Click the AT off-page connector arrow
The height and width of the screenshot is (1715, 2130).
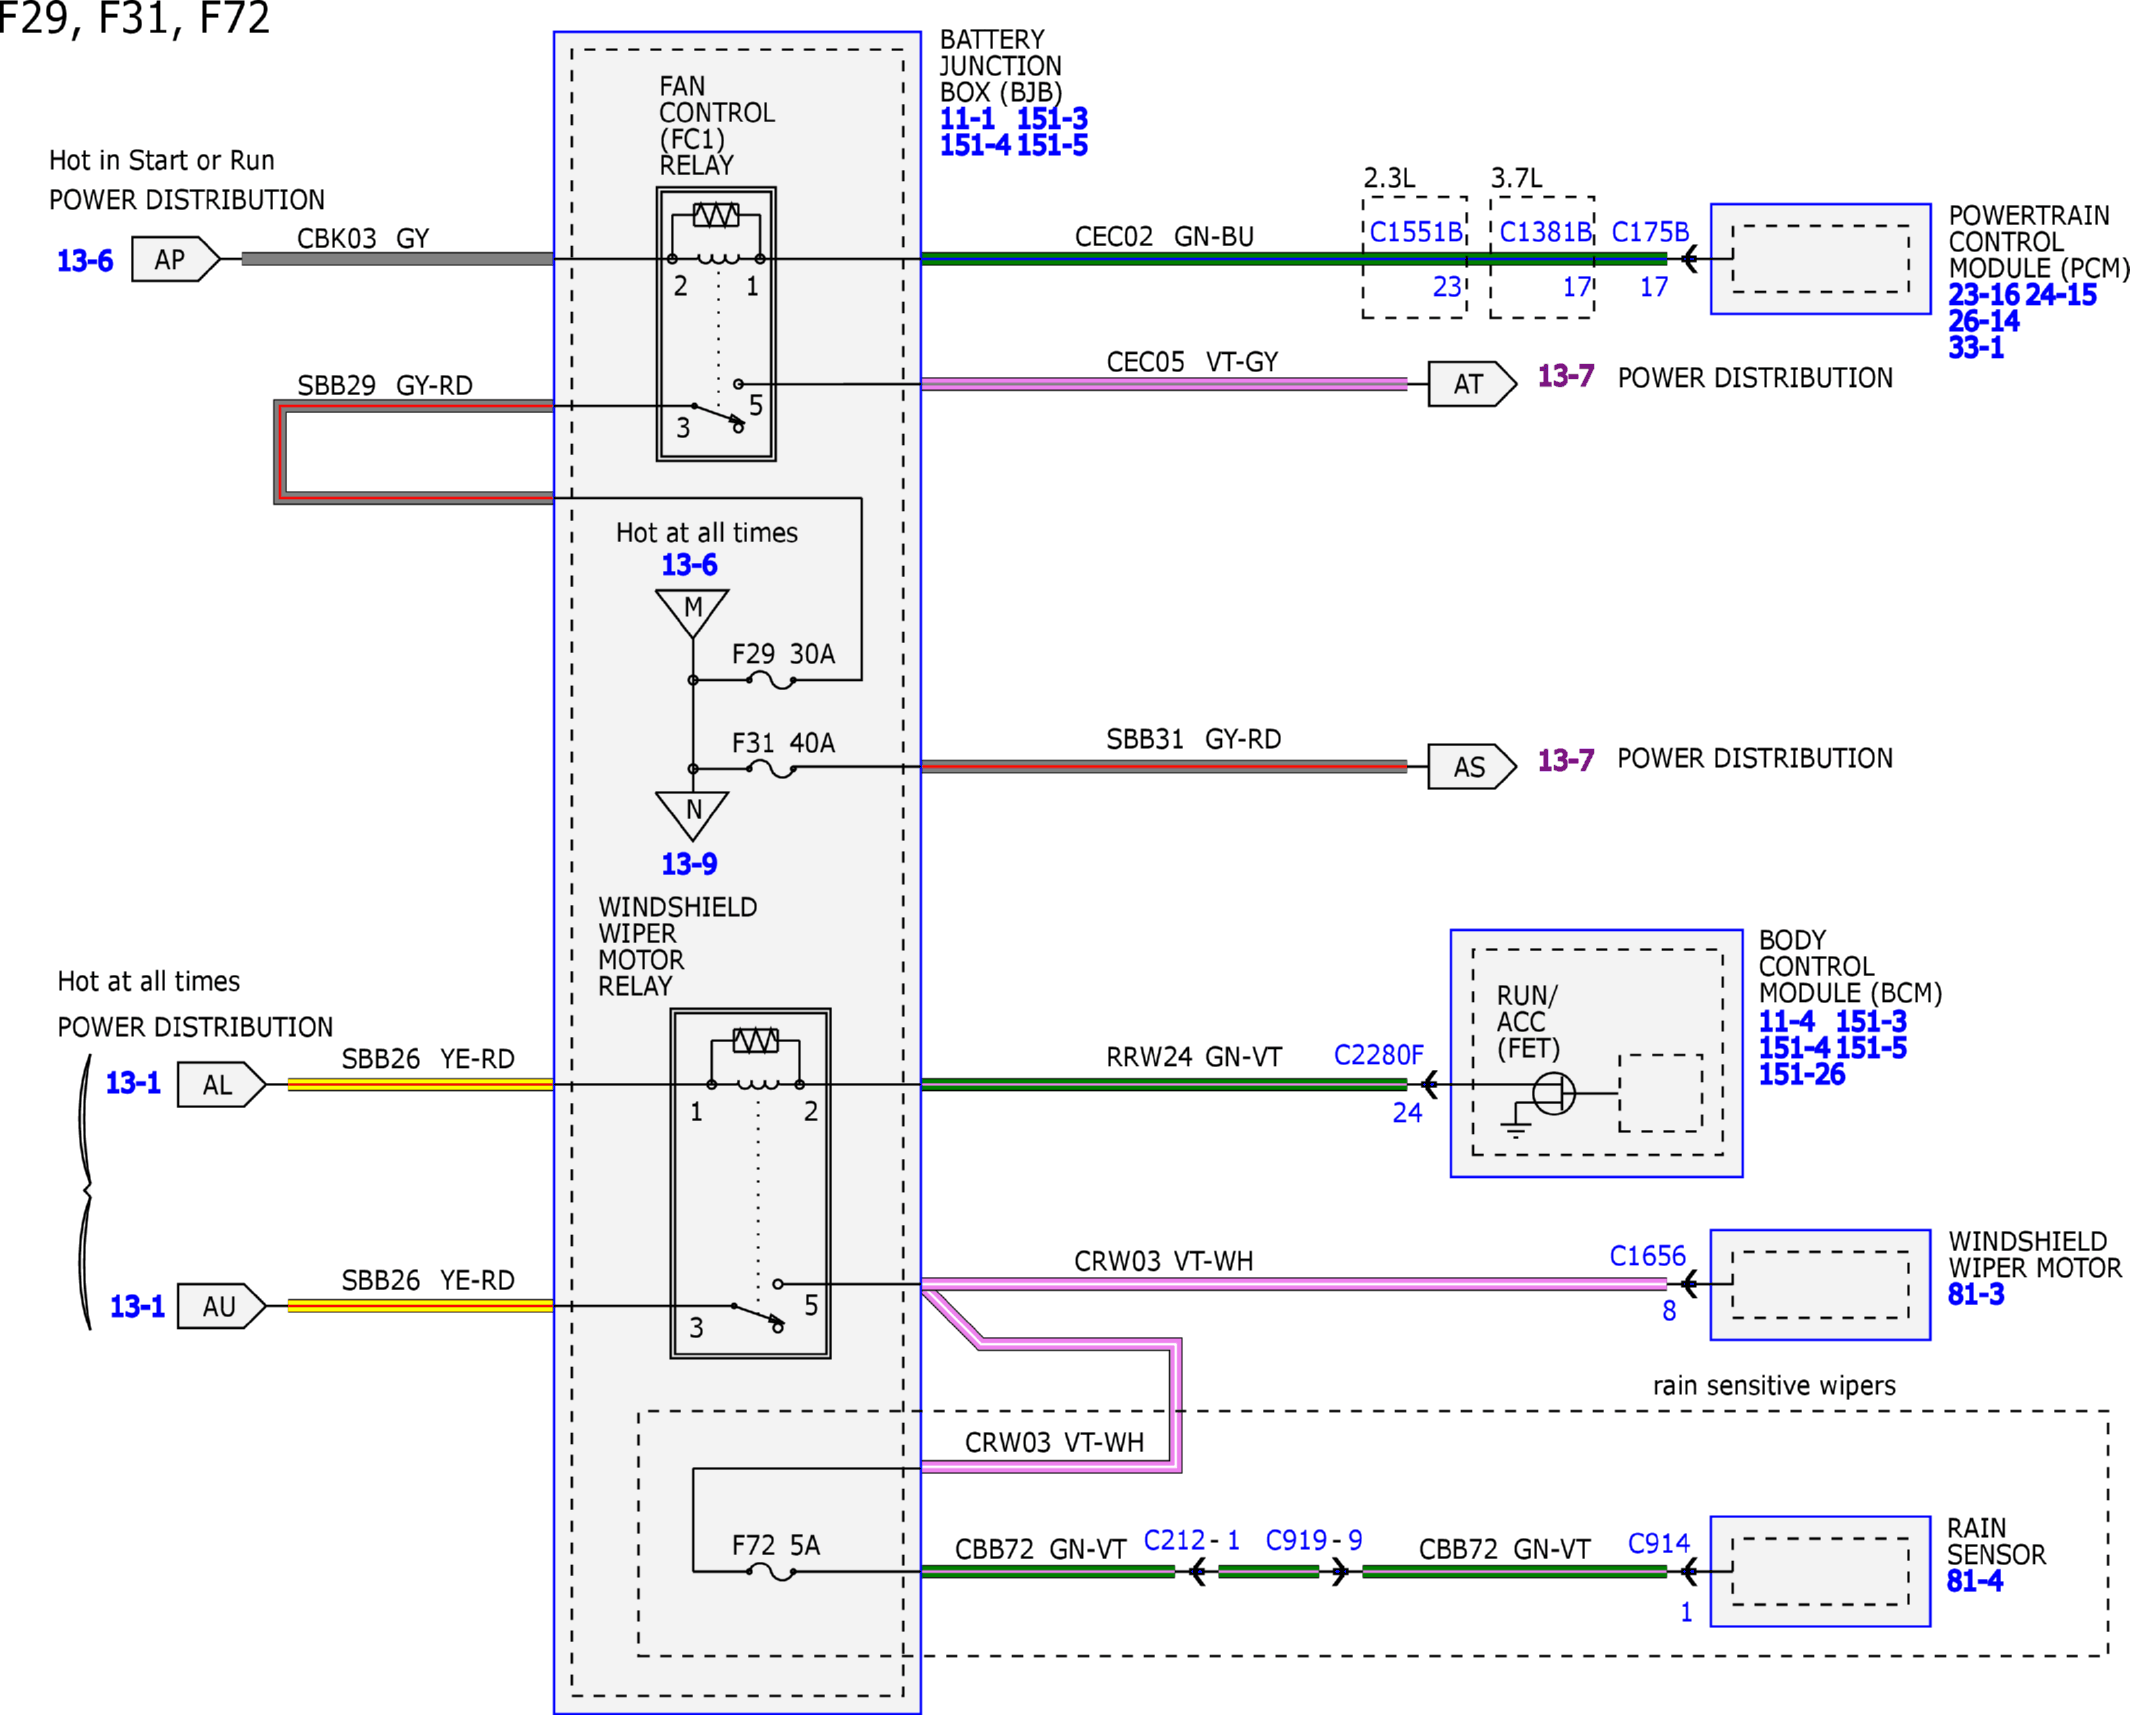(1472, 384)
